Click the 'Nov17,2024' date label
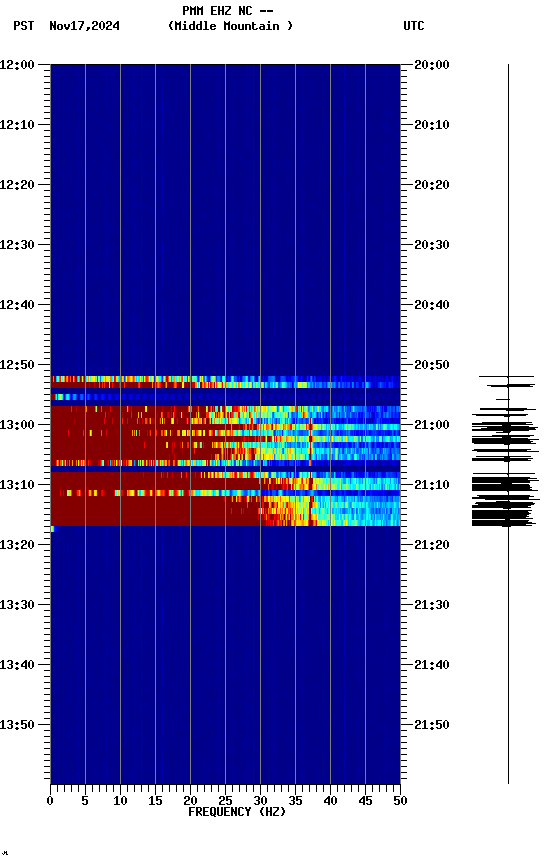 (84, 26)
